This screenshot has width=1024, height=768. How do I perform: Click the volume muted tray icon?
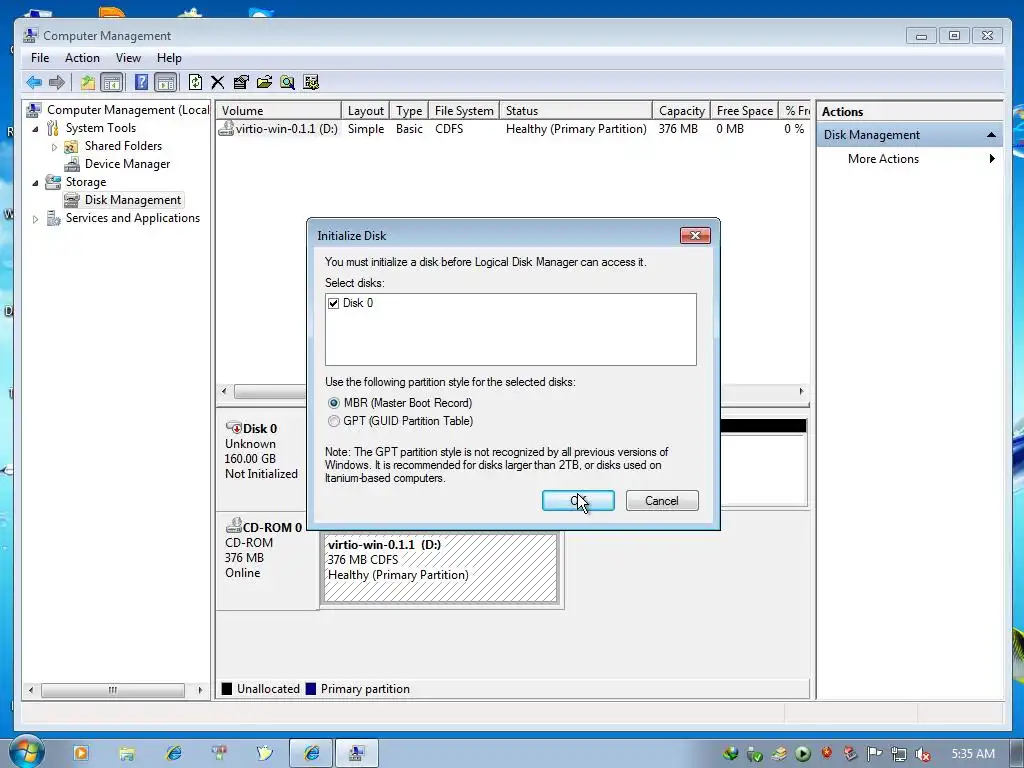(923, 754)
